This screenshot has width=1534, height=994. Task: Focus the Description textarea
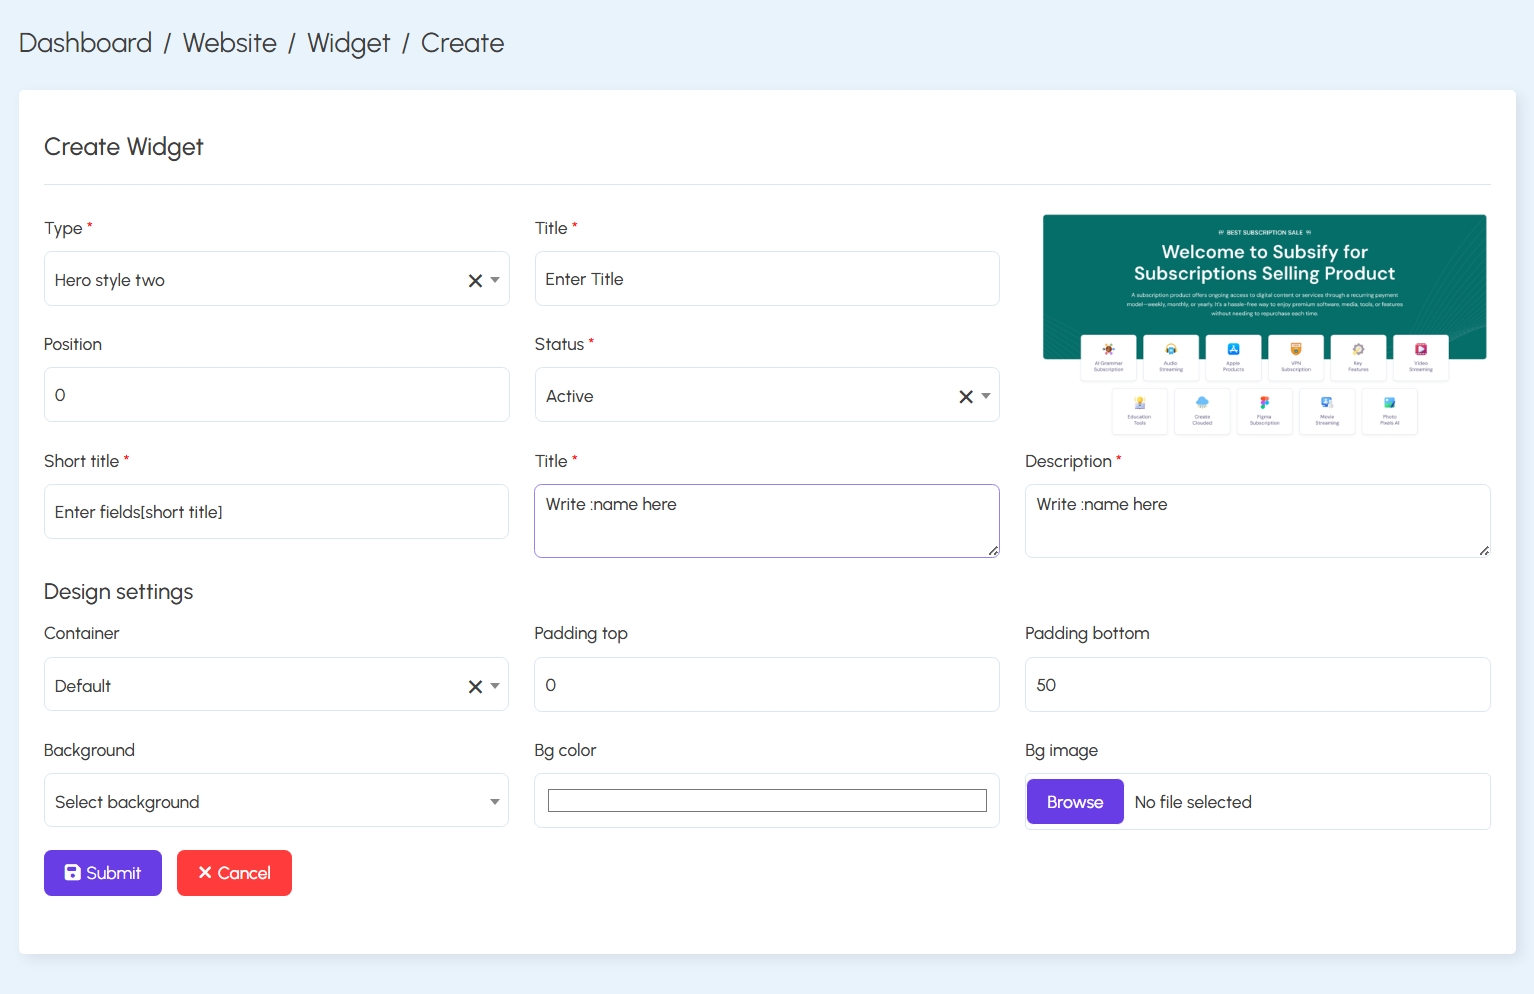tap(1258, 521)
